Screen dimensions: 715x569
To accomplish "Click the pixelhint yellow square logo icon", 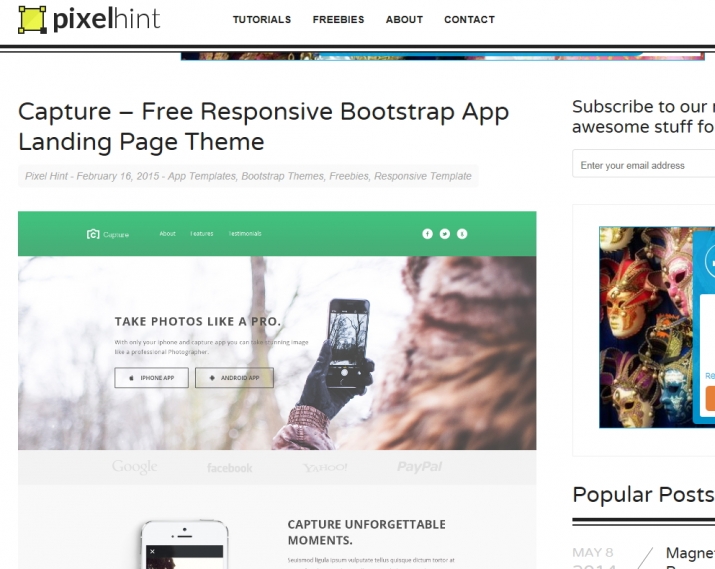I will click(32, 20).
